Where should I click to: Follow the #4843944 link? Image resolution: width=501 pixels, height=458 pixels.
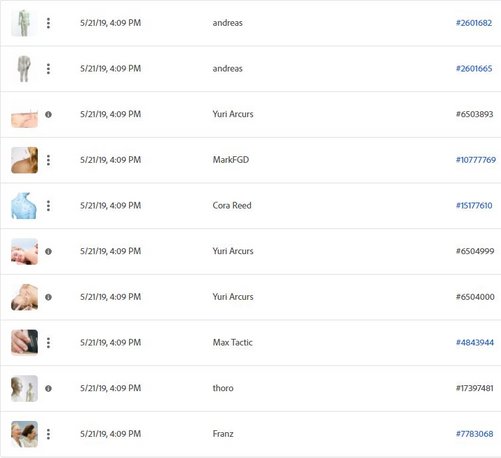[x=475, y=343]
